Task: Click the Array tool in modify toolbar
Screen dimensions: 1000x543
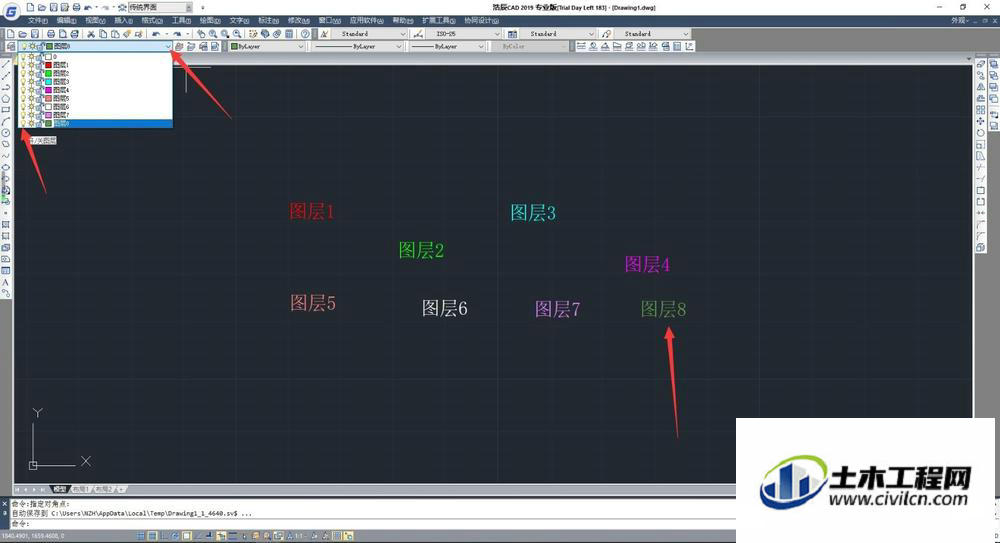Action: point(981,110)
